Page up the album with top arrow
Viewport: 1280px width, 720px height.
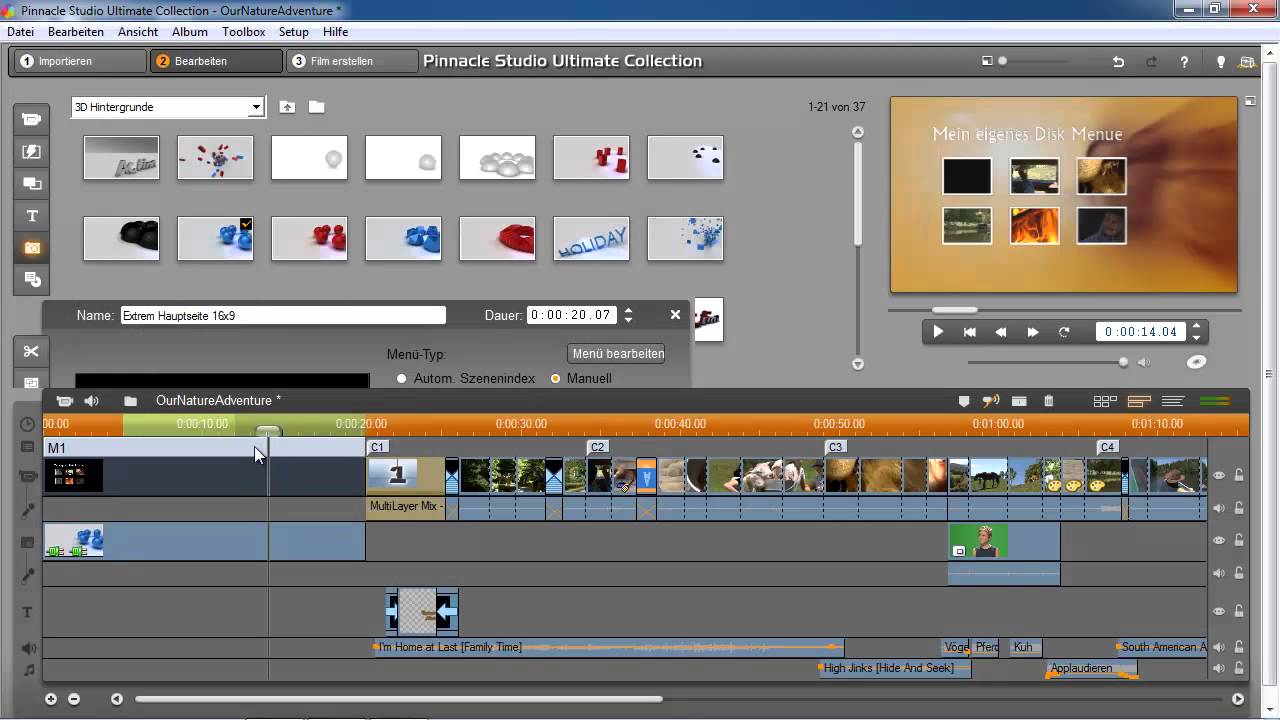(x=857, y=132)
